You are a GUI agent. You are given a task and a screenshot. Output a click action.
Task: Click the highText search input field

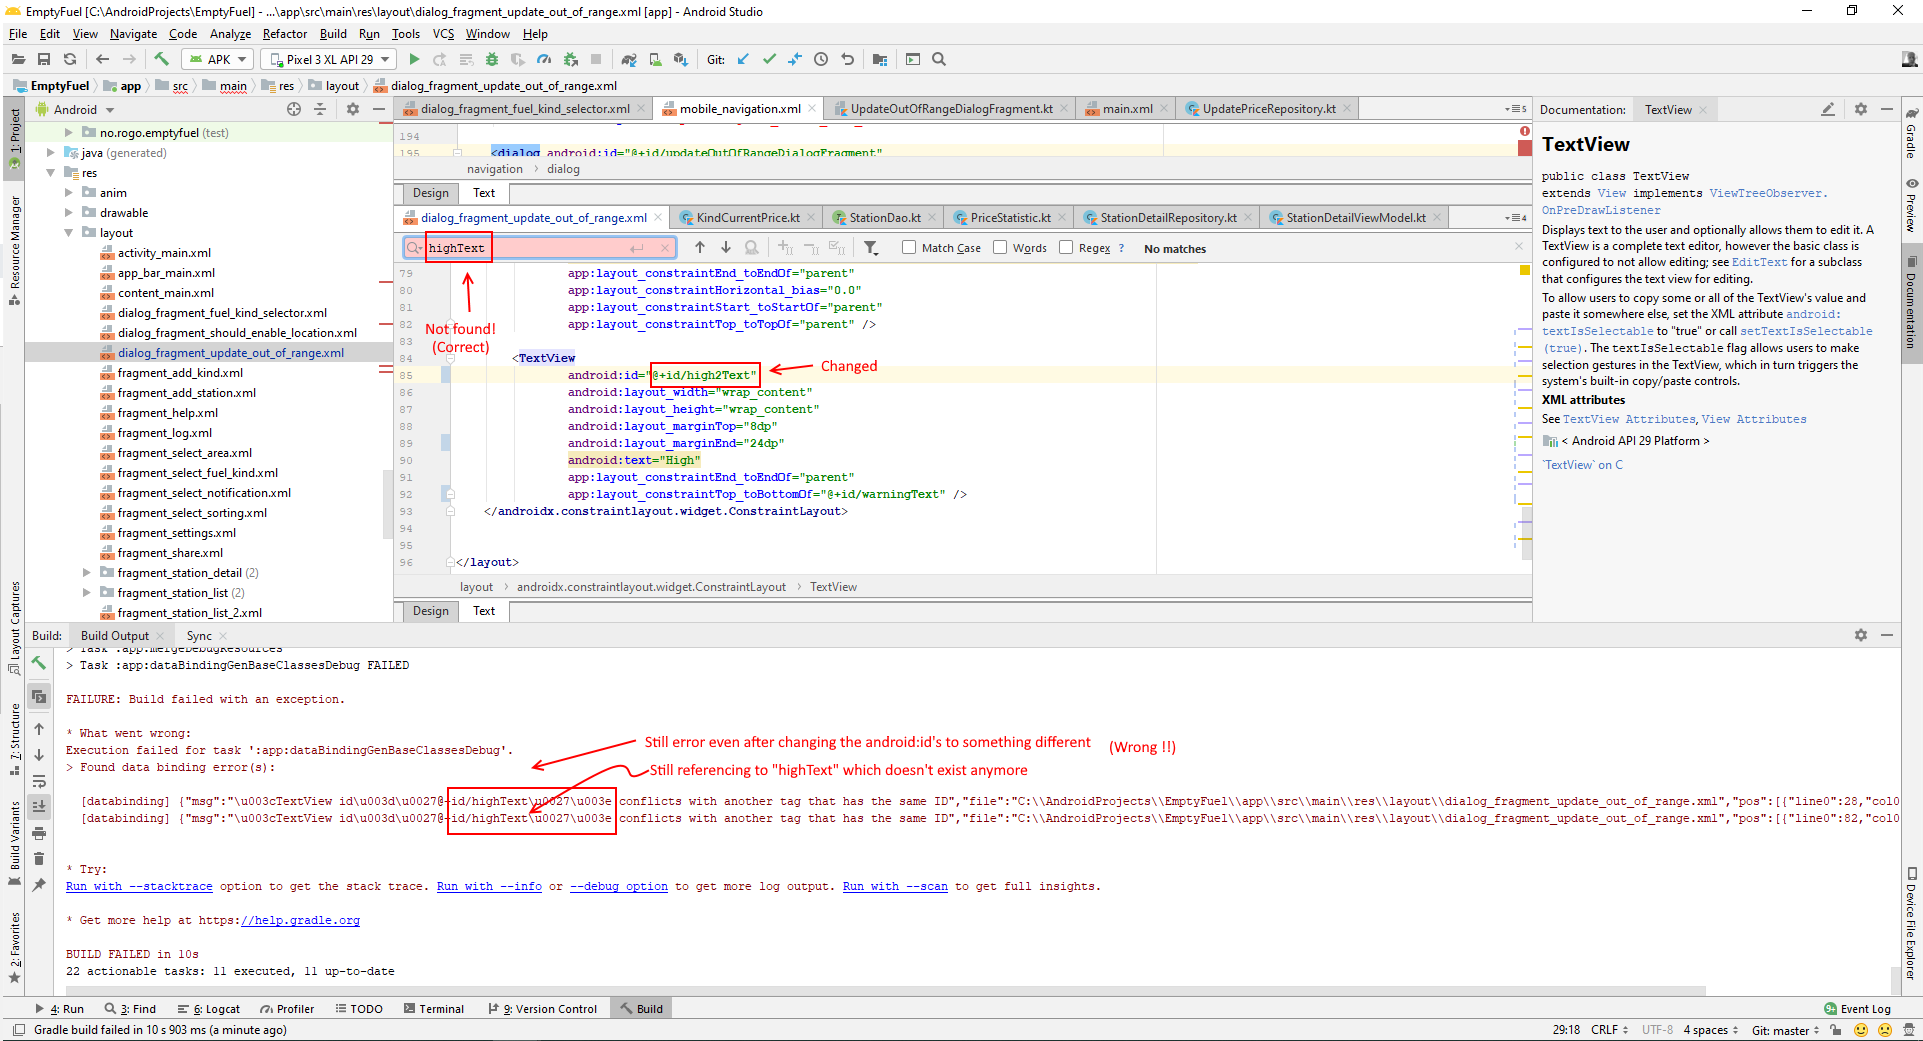(x=540, y=248)
